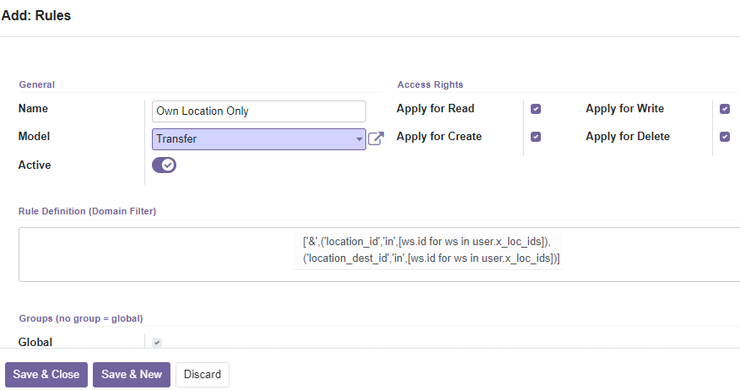
Task: Uncheck the Apply for Delete checkbox
Action: [725, 137]
